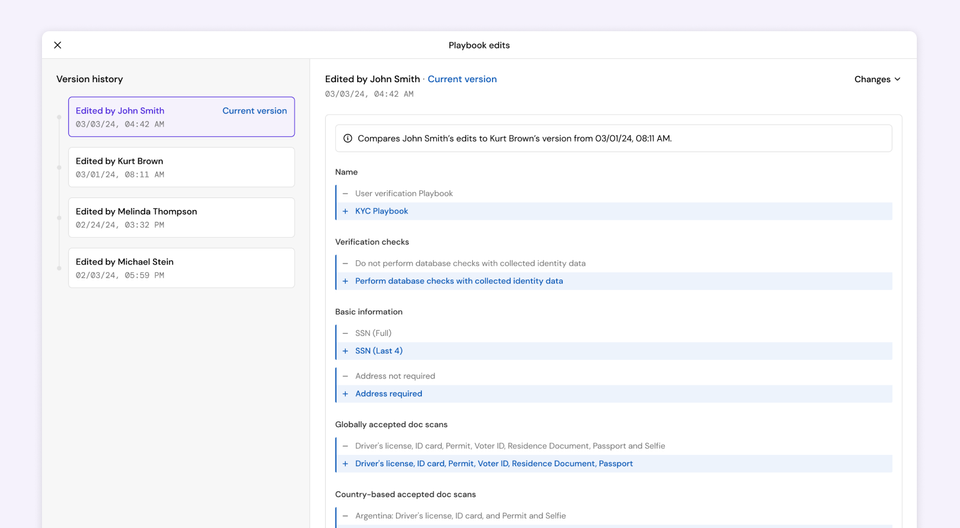Select version edited by John Smith
Viewport: 960px width, 528px height.
click(x=181, y=117)
